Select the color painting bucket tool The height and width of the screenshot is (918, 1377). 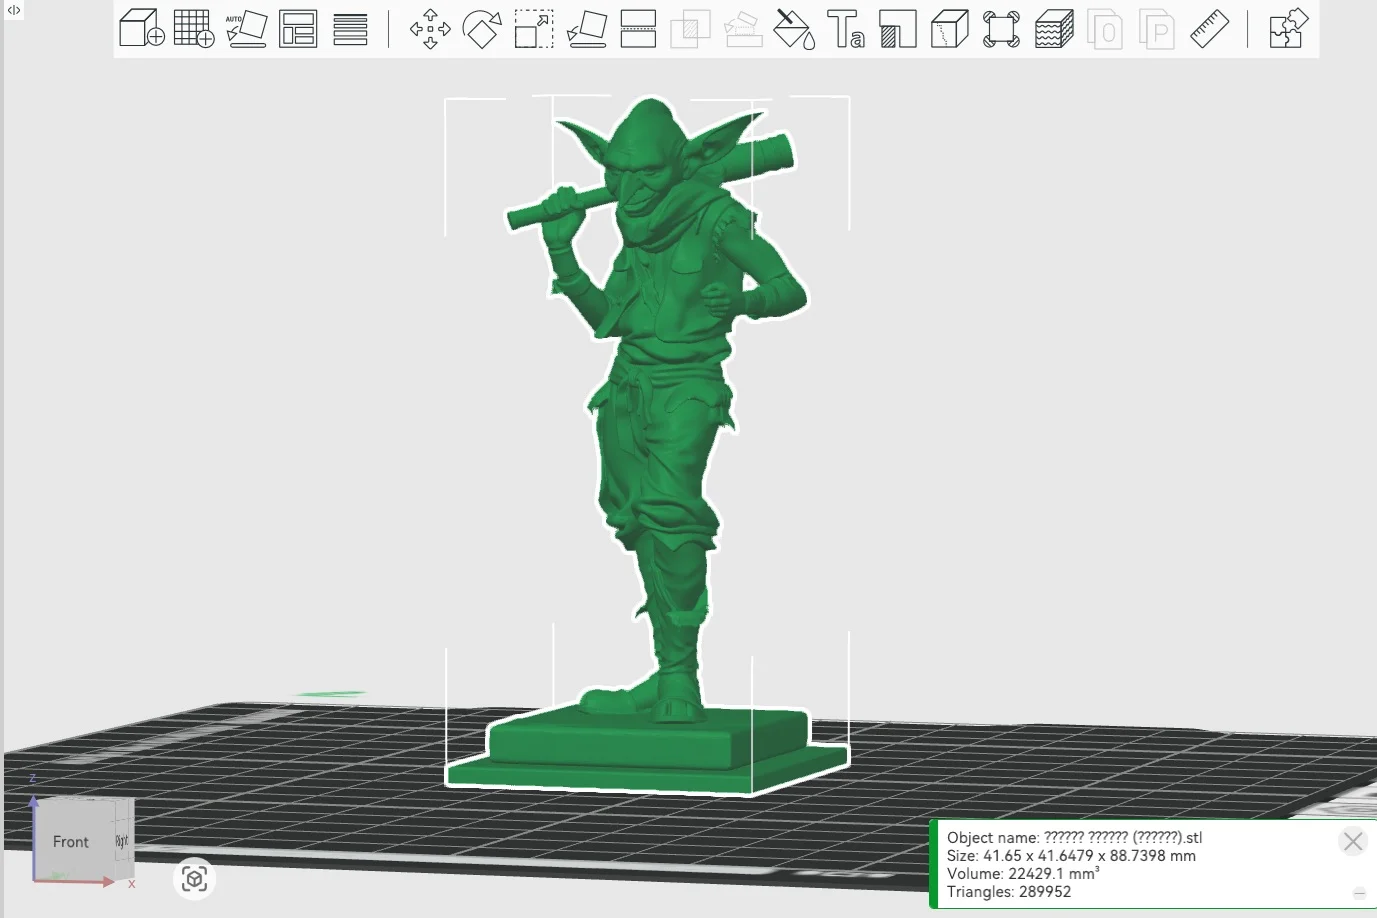point(794,28)
